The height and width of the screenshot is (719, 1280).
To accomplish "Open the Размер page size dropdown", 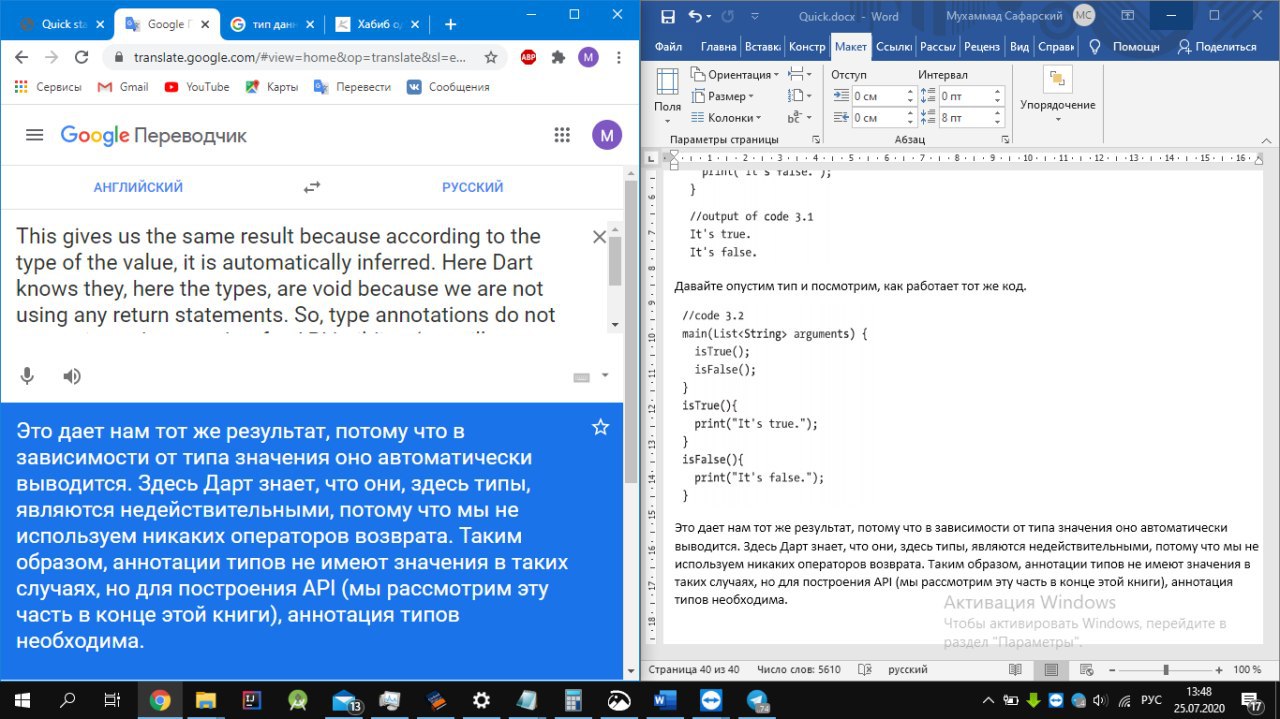I will [723, 96].
